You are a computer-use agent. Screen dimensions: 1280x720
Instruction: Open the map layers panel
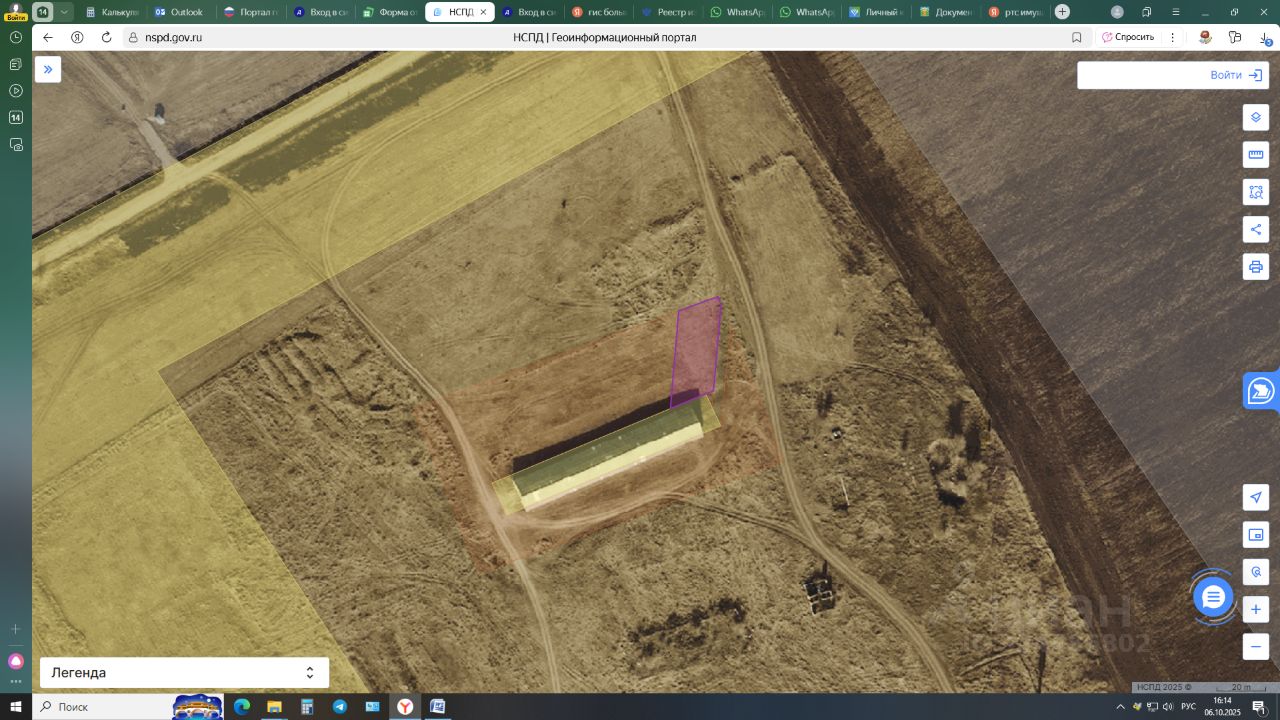pyautogui.click(x=1256, y=117)
